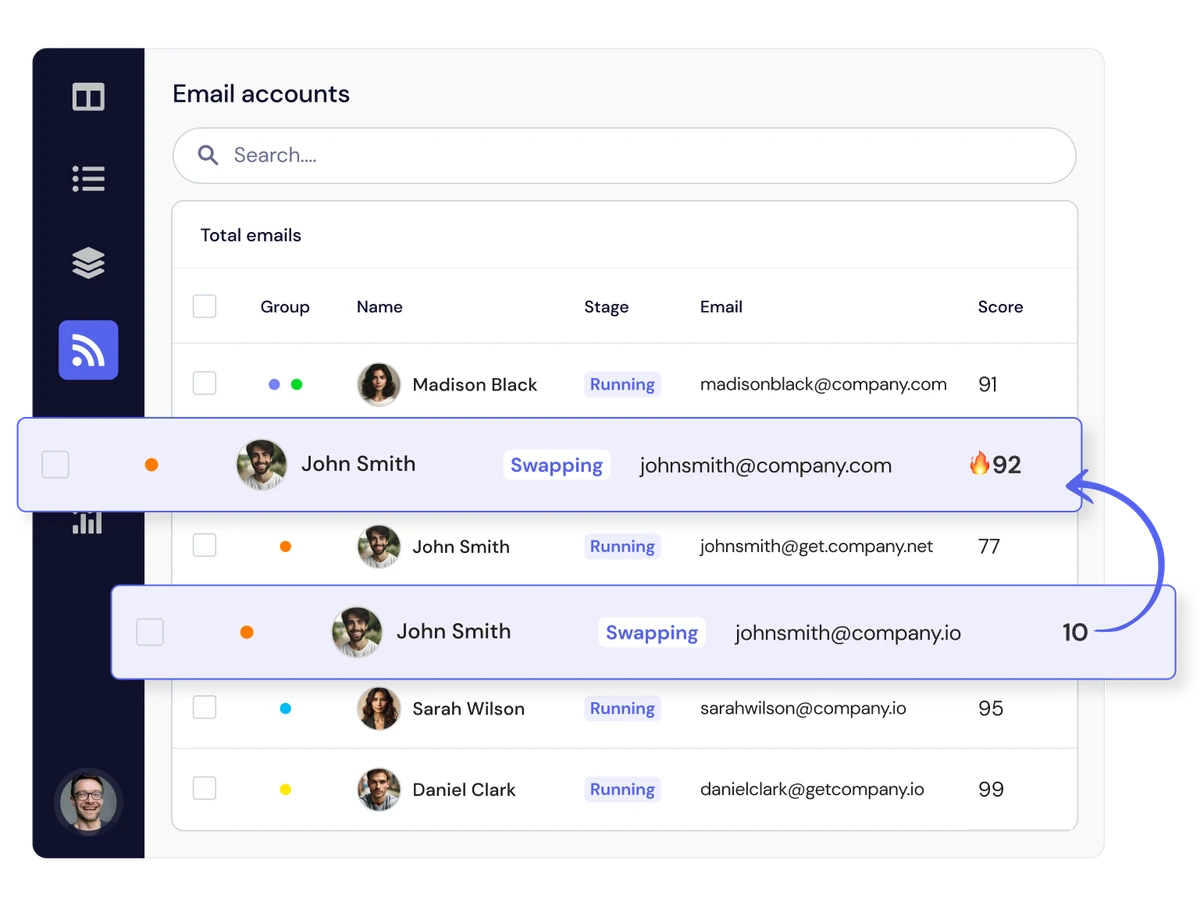Toggle the select-all checkbox in table header
Image resolution: width=1200 pixels, height=906 pixels.
coord(204,306)
